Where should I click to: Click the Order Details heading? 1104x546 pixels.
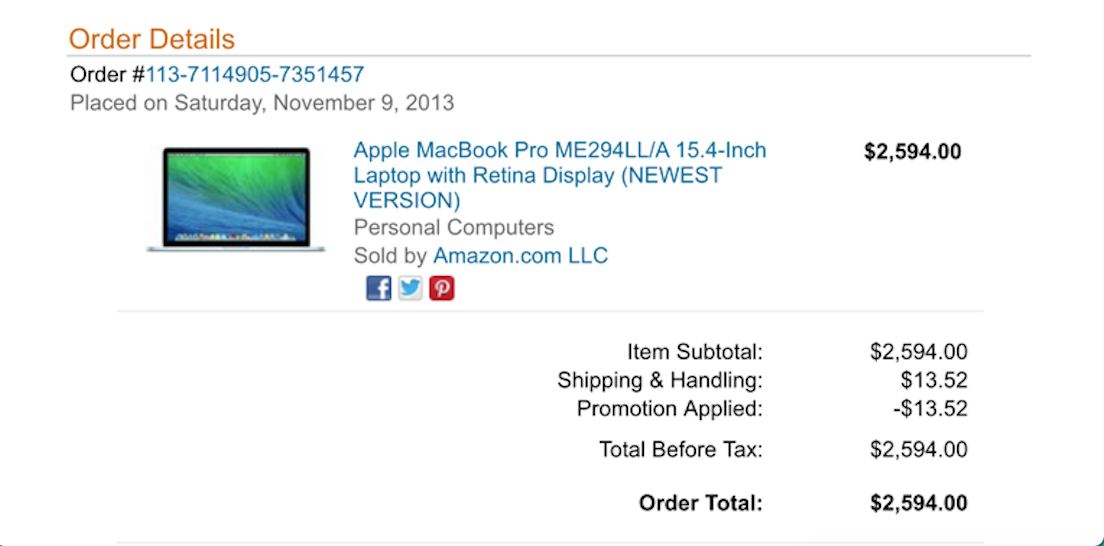point(152,39)
